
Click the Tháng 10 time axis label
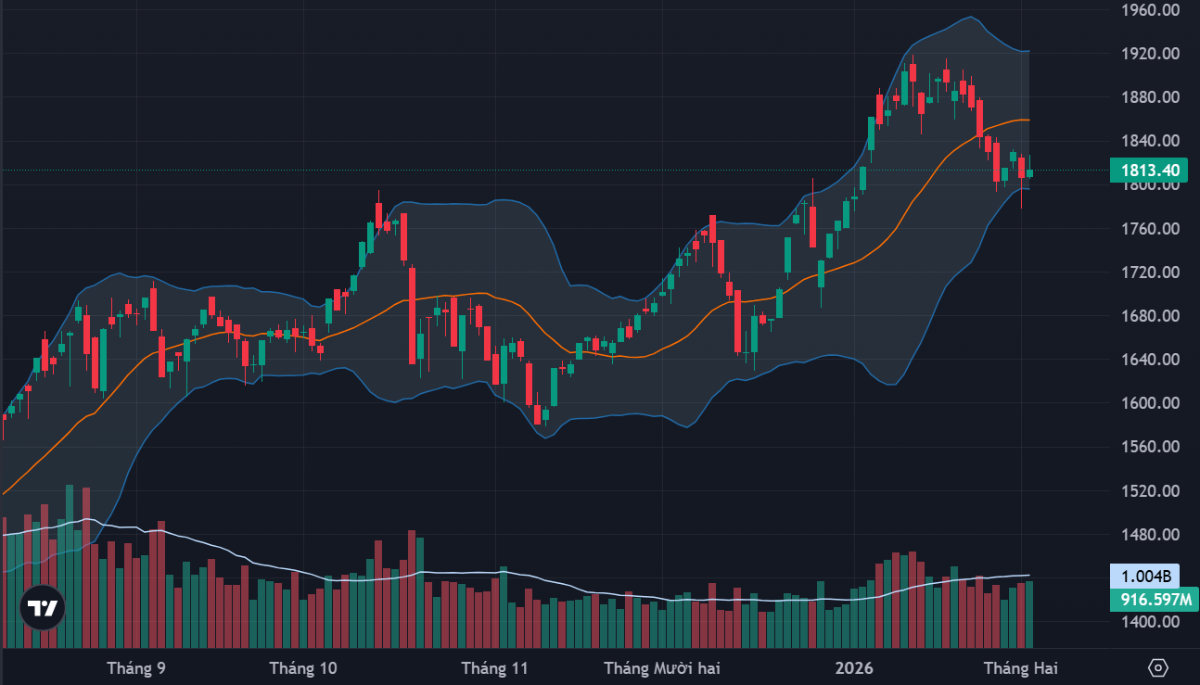point(304,667)
